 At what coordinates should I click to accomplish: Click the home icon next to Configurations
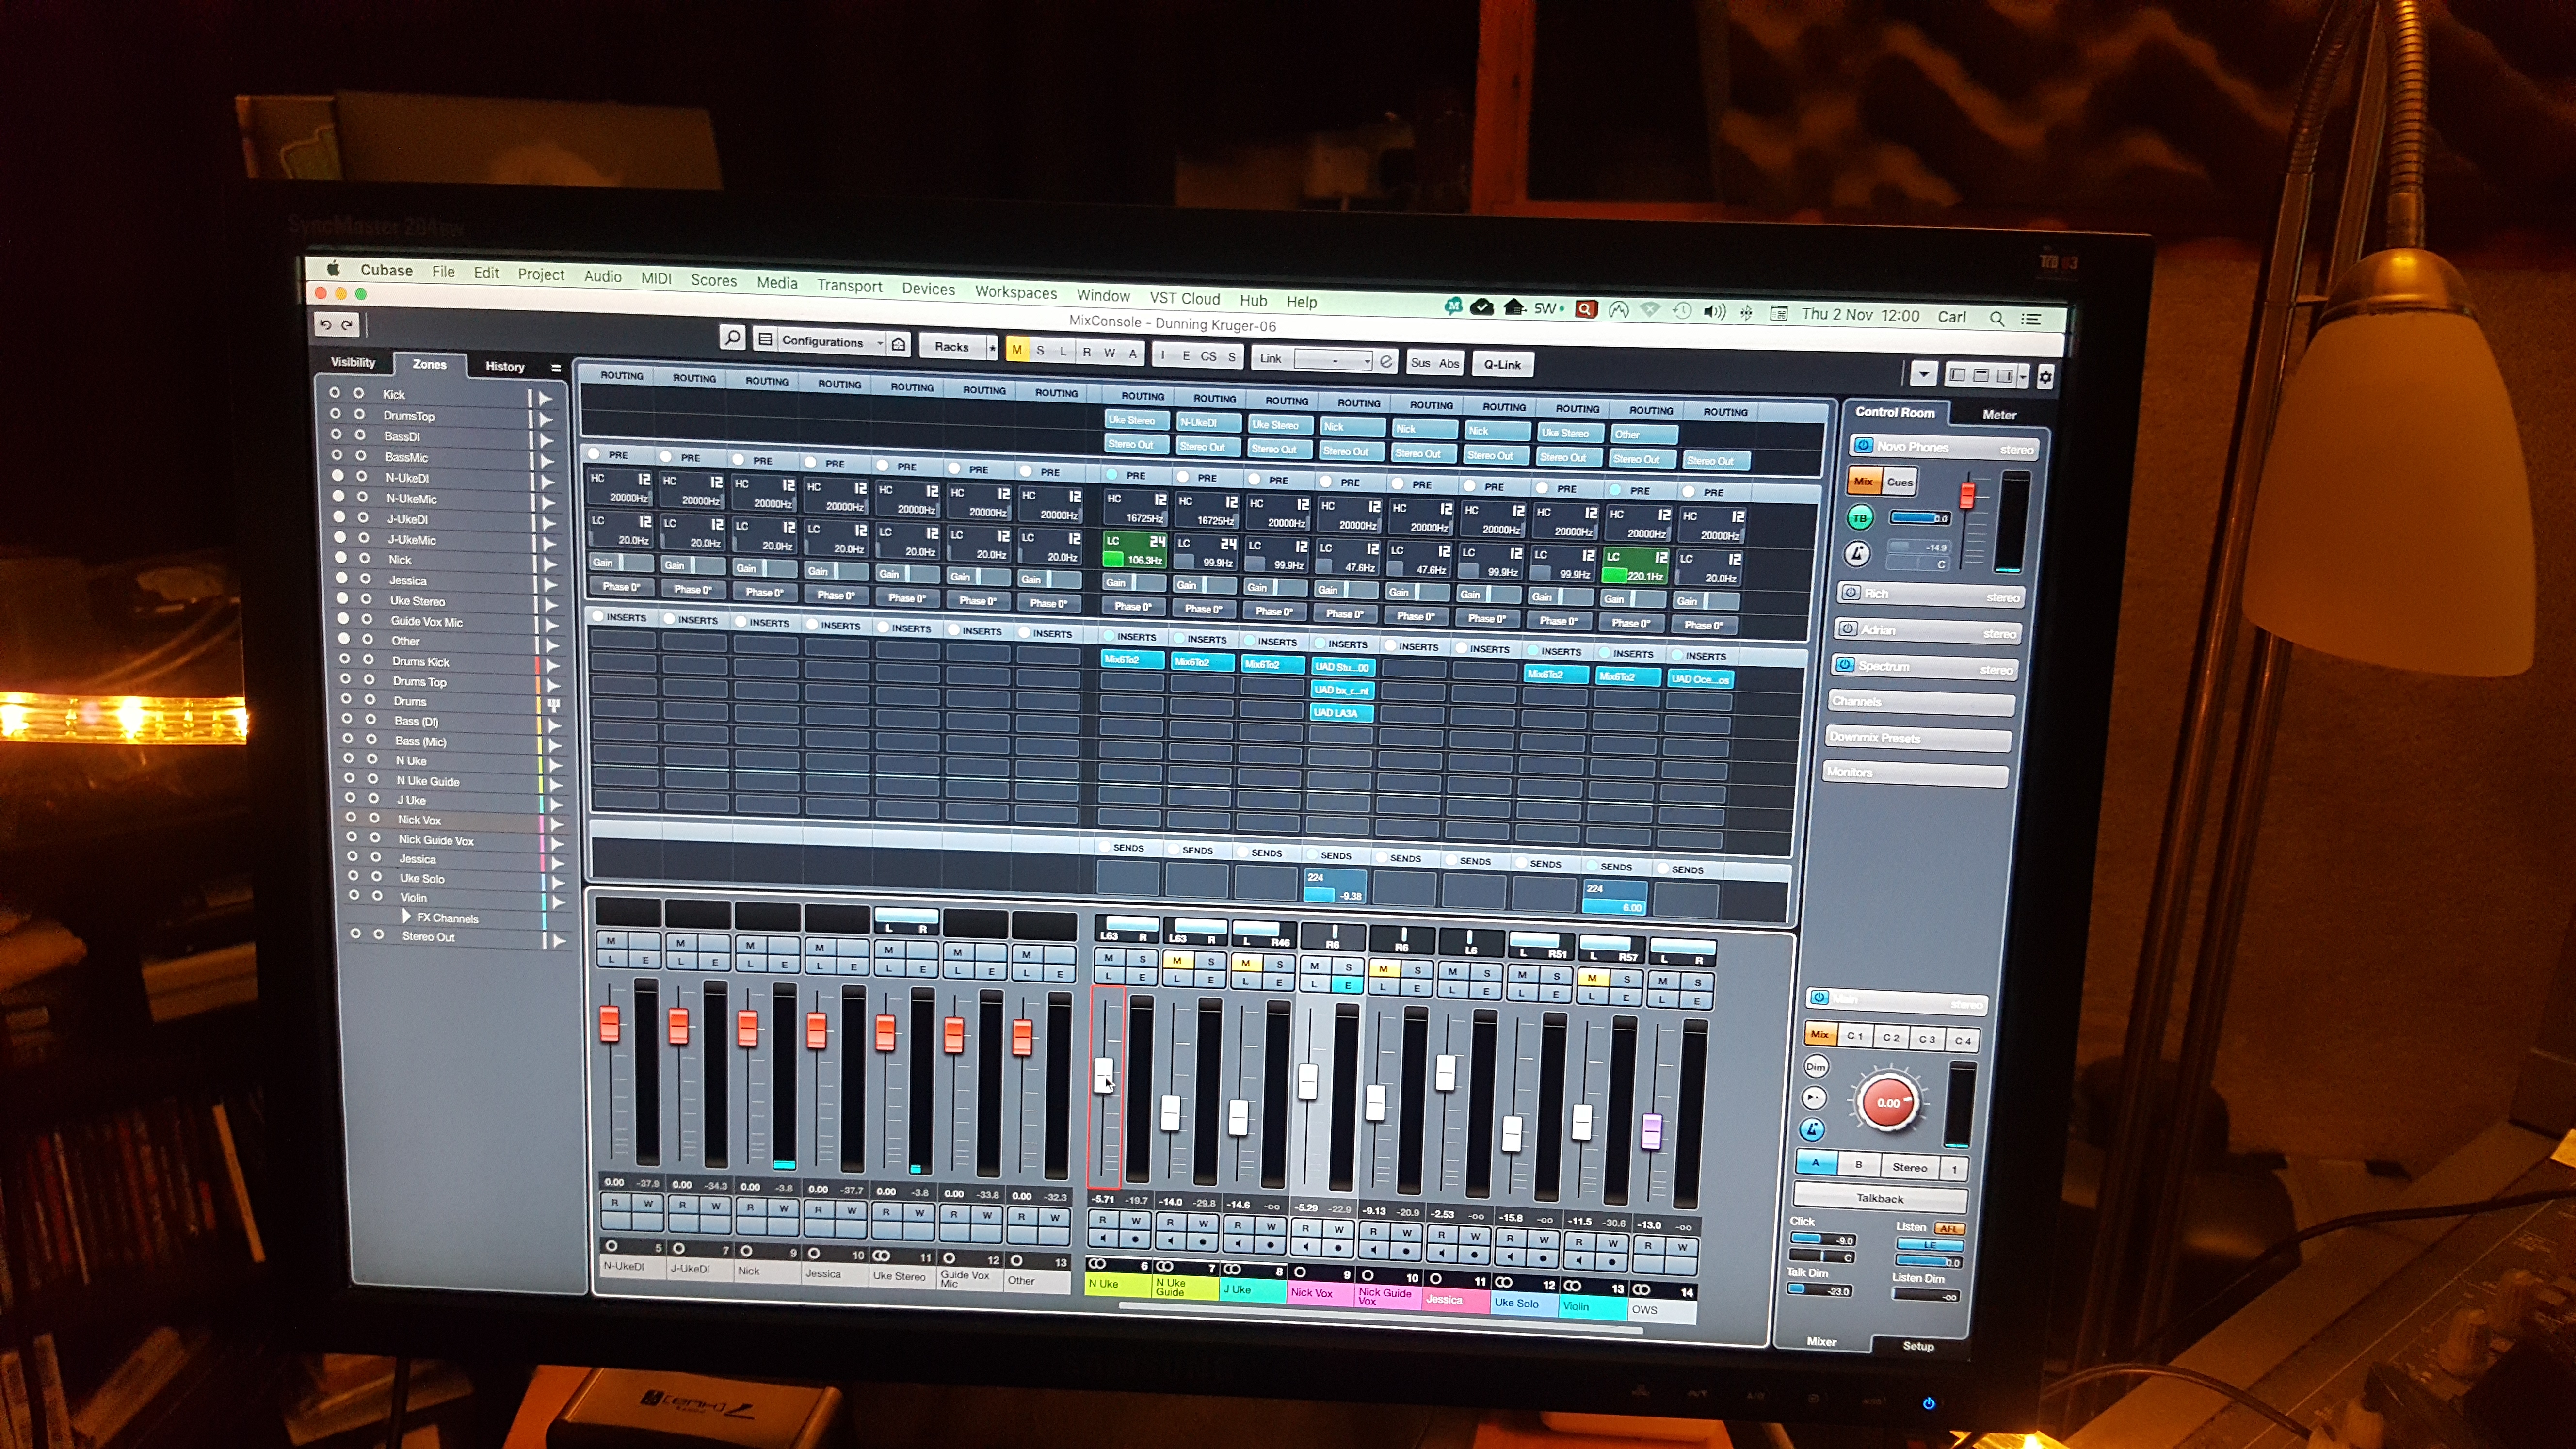point(899,345)
